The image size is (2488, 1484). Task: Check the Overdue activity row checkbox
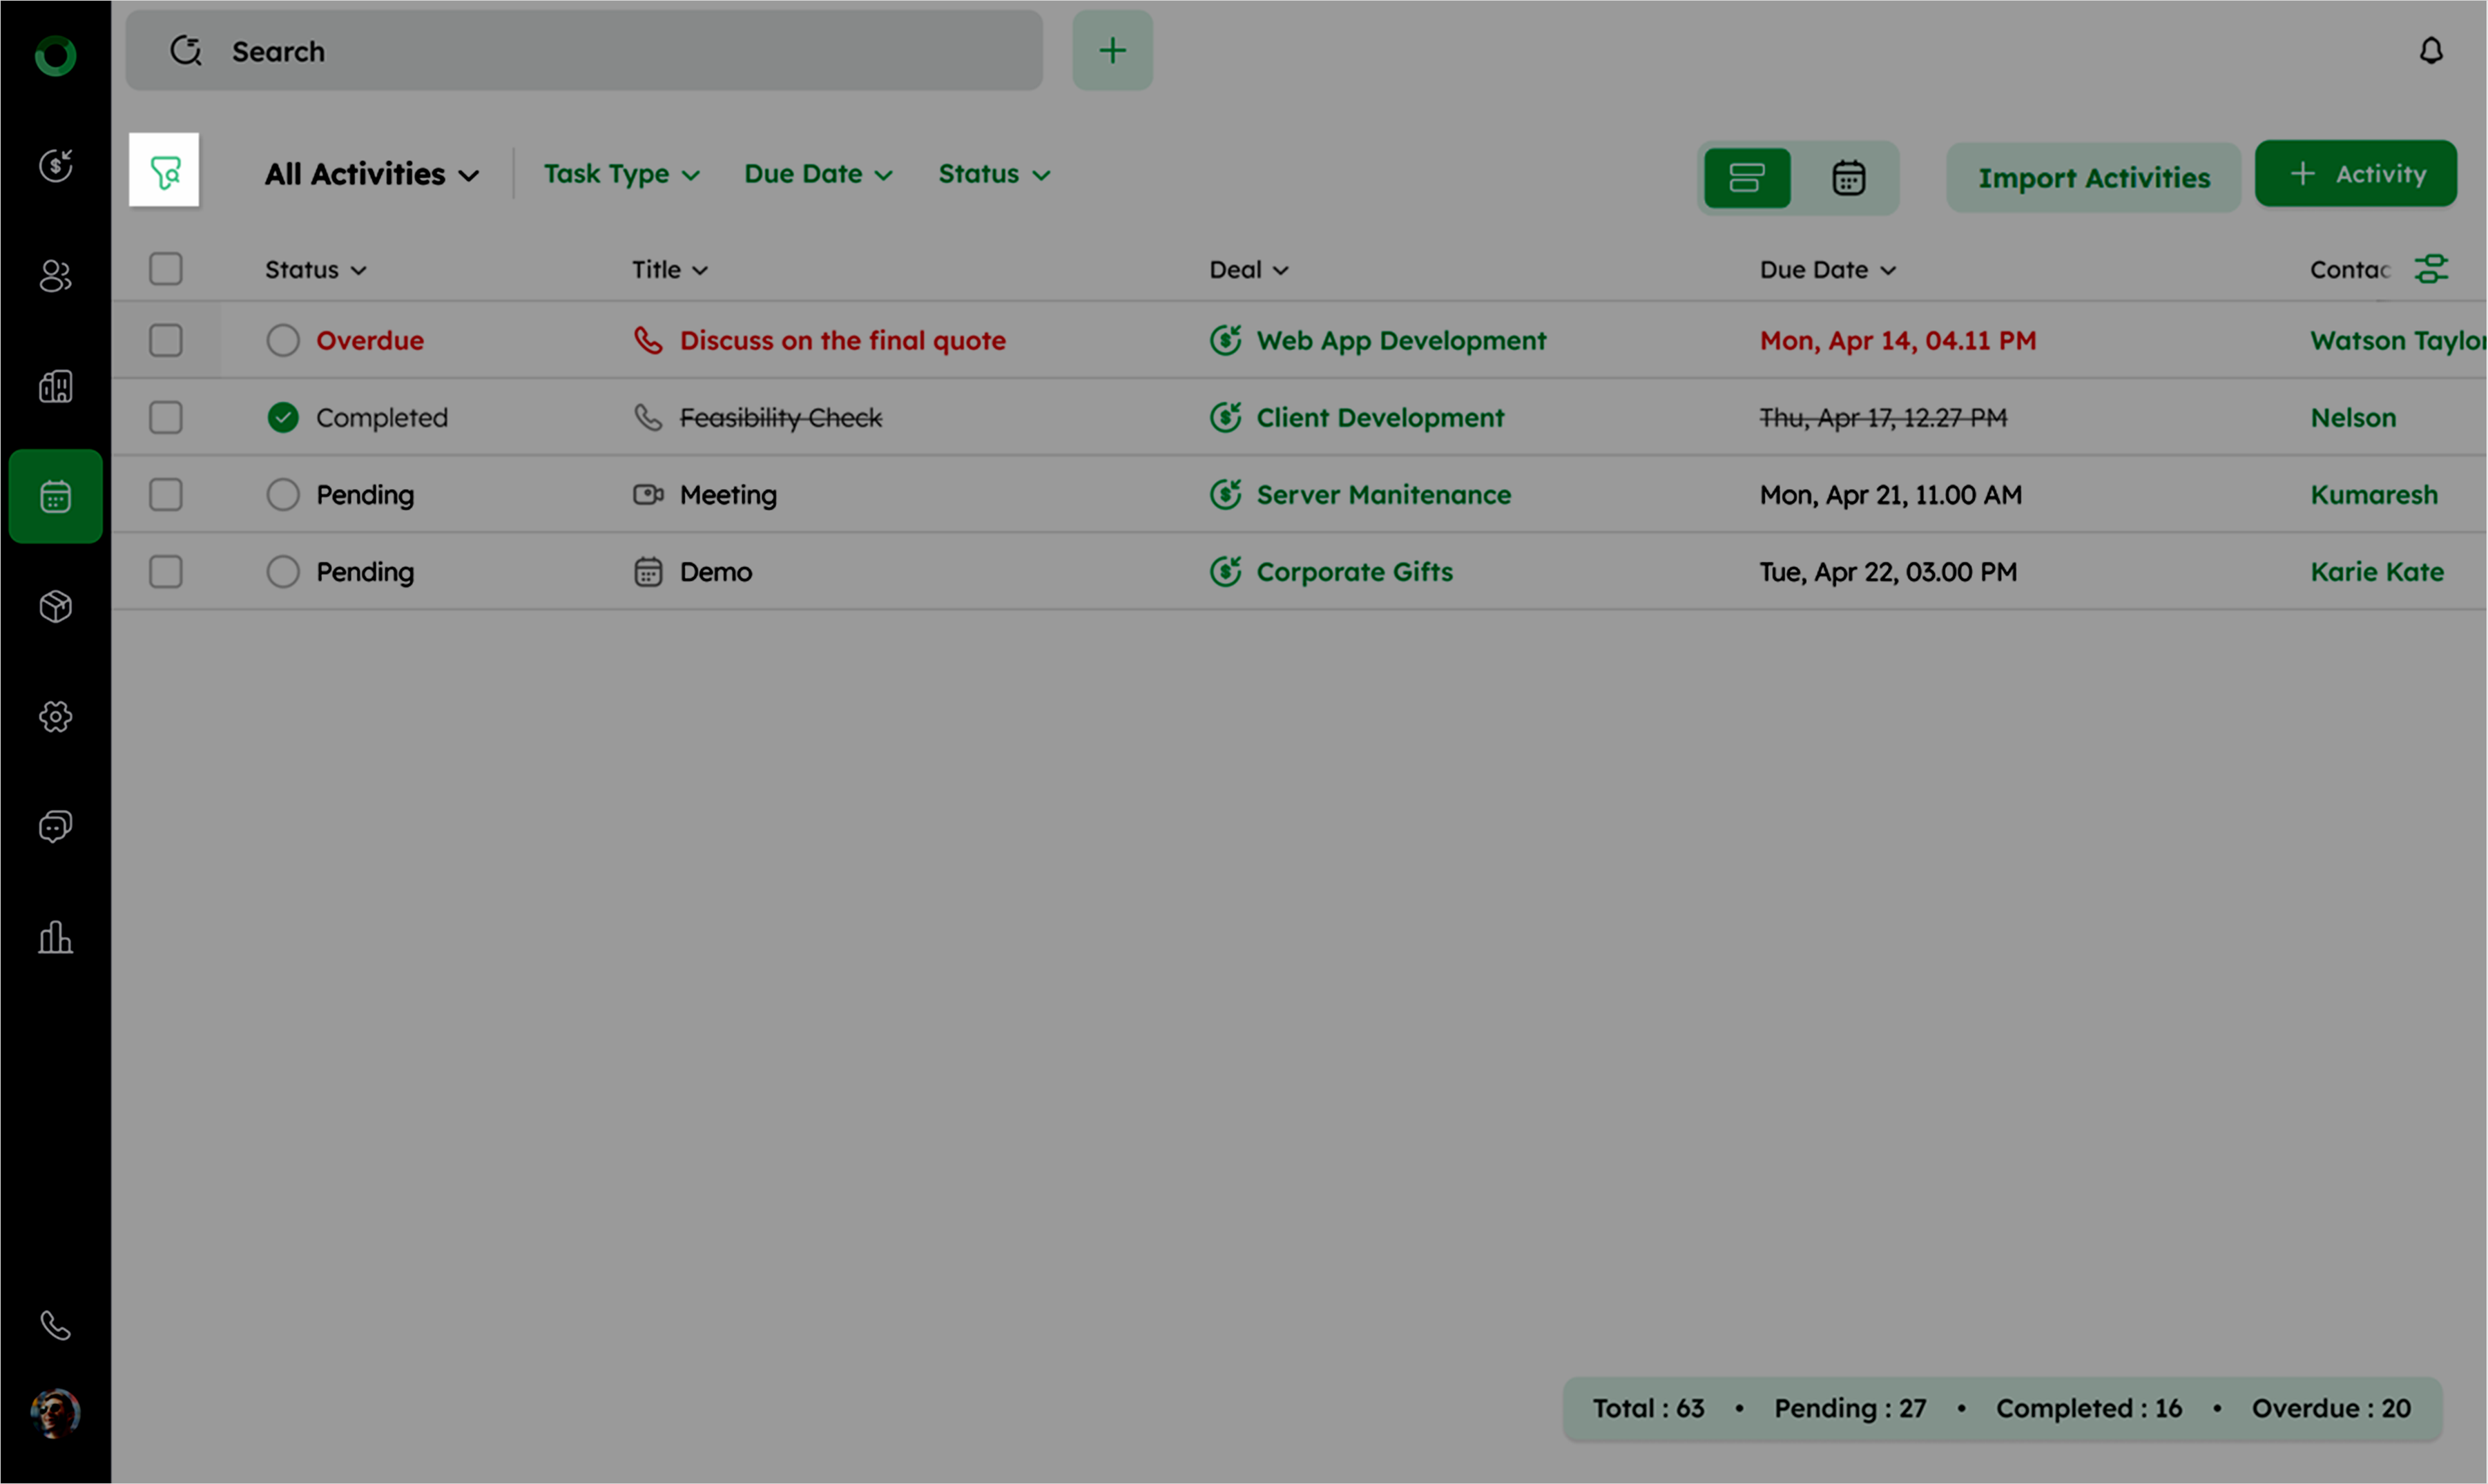(165, 340)
